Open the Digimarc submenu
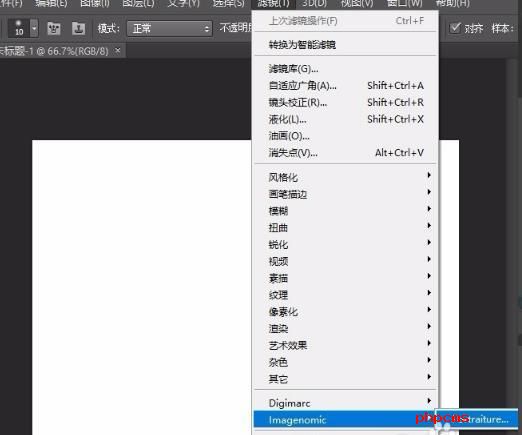522x435 pixels. click(x=345, y=403)
